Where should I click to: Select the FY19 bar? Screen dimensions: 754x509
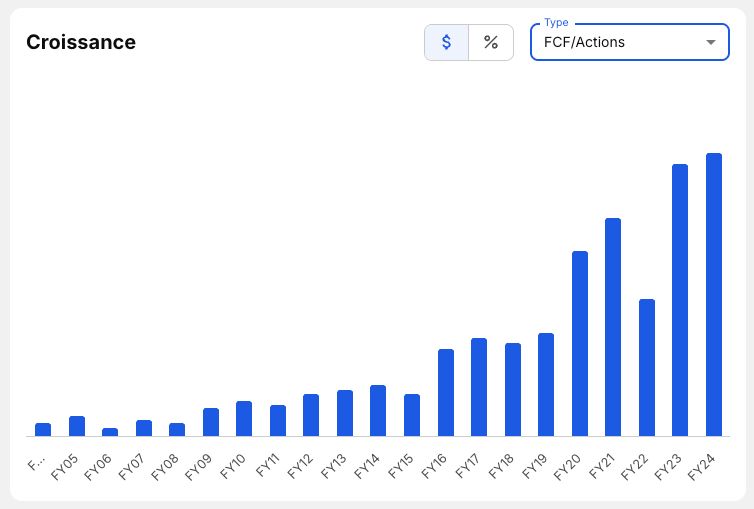546,385
